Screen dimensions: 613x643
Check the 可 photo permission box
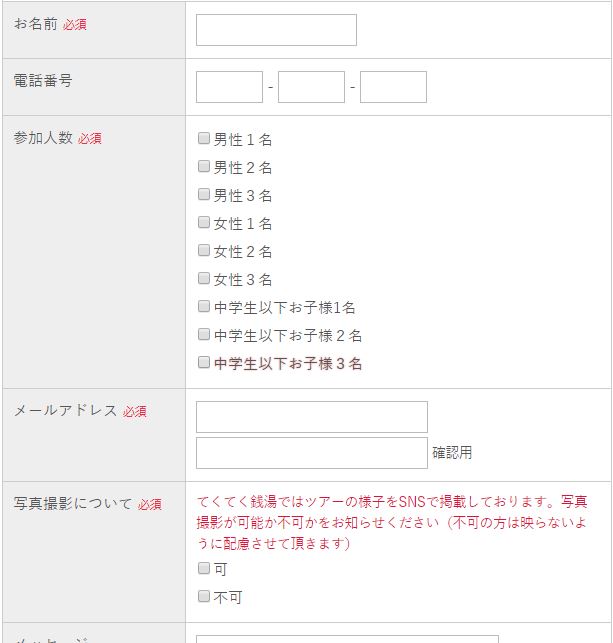pyautogui.click(x=204, y=569)
